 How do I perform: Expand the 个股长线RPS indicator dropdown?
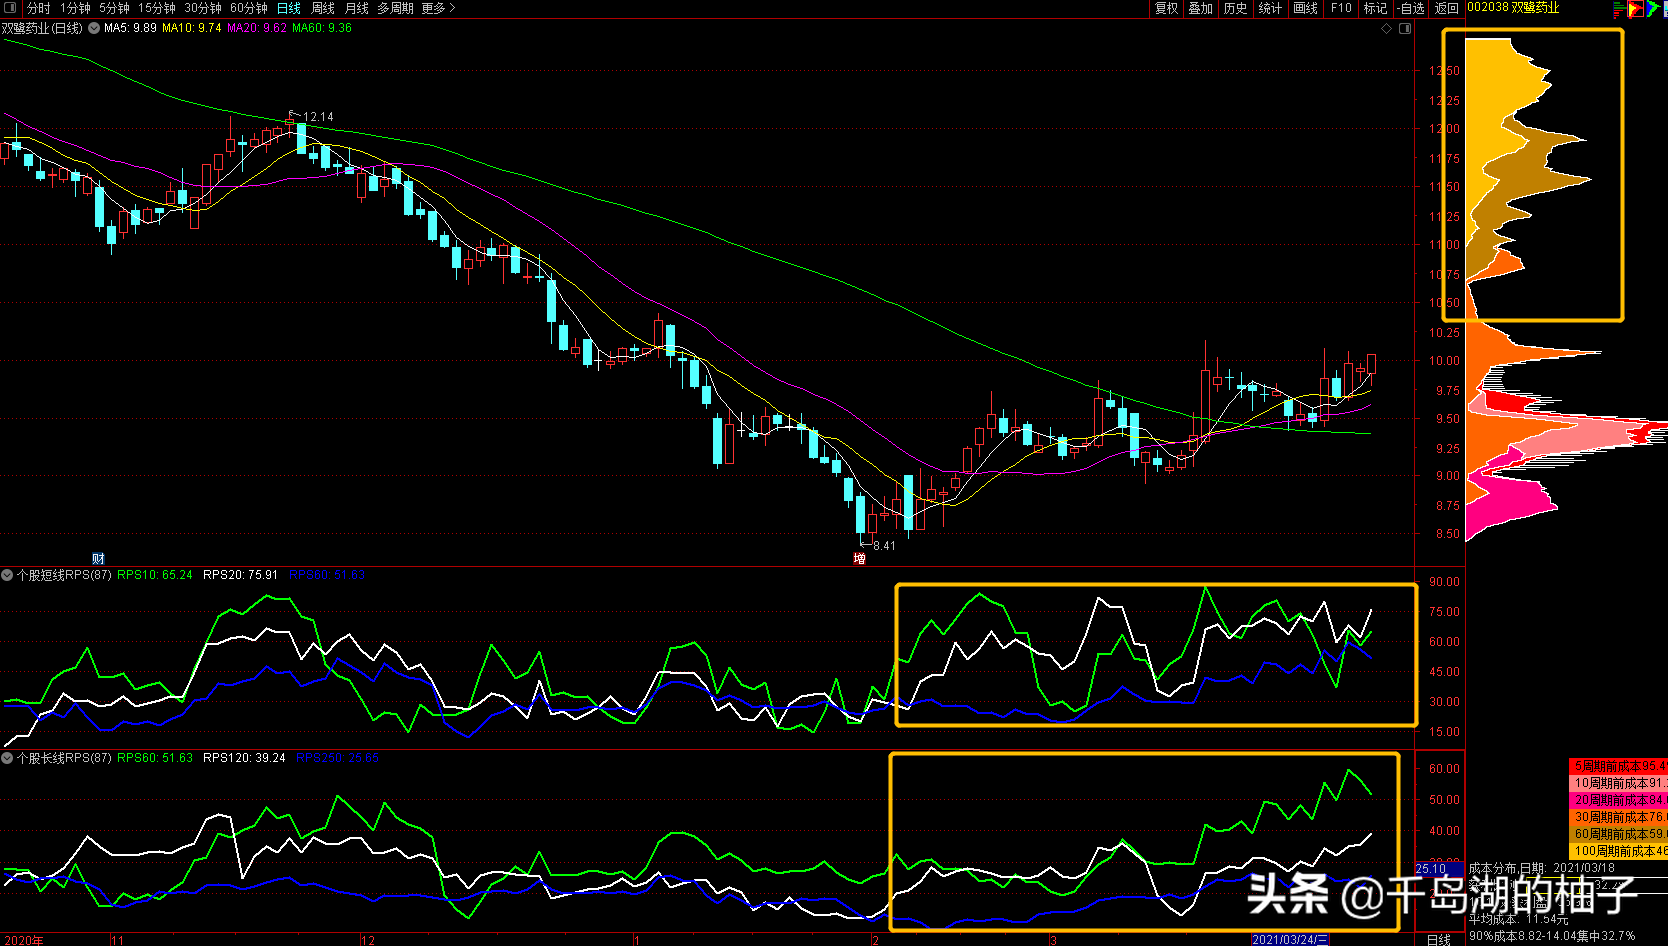[x=8, y=758]
